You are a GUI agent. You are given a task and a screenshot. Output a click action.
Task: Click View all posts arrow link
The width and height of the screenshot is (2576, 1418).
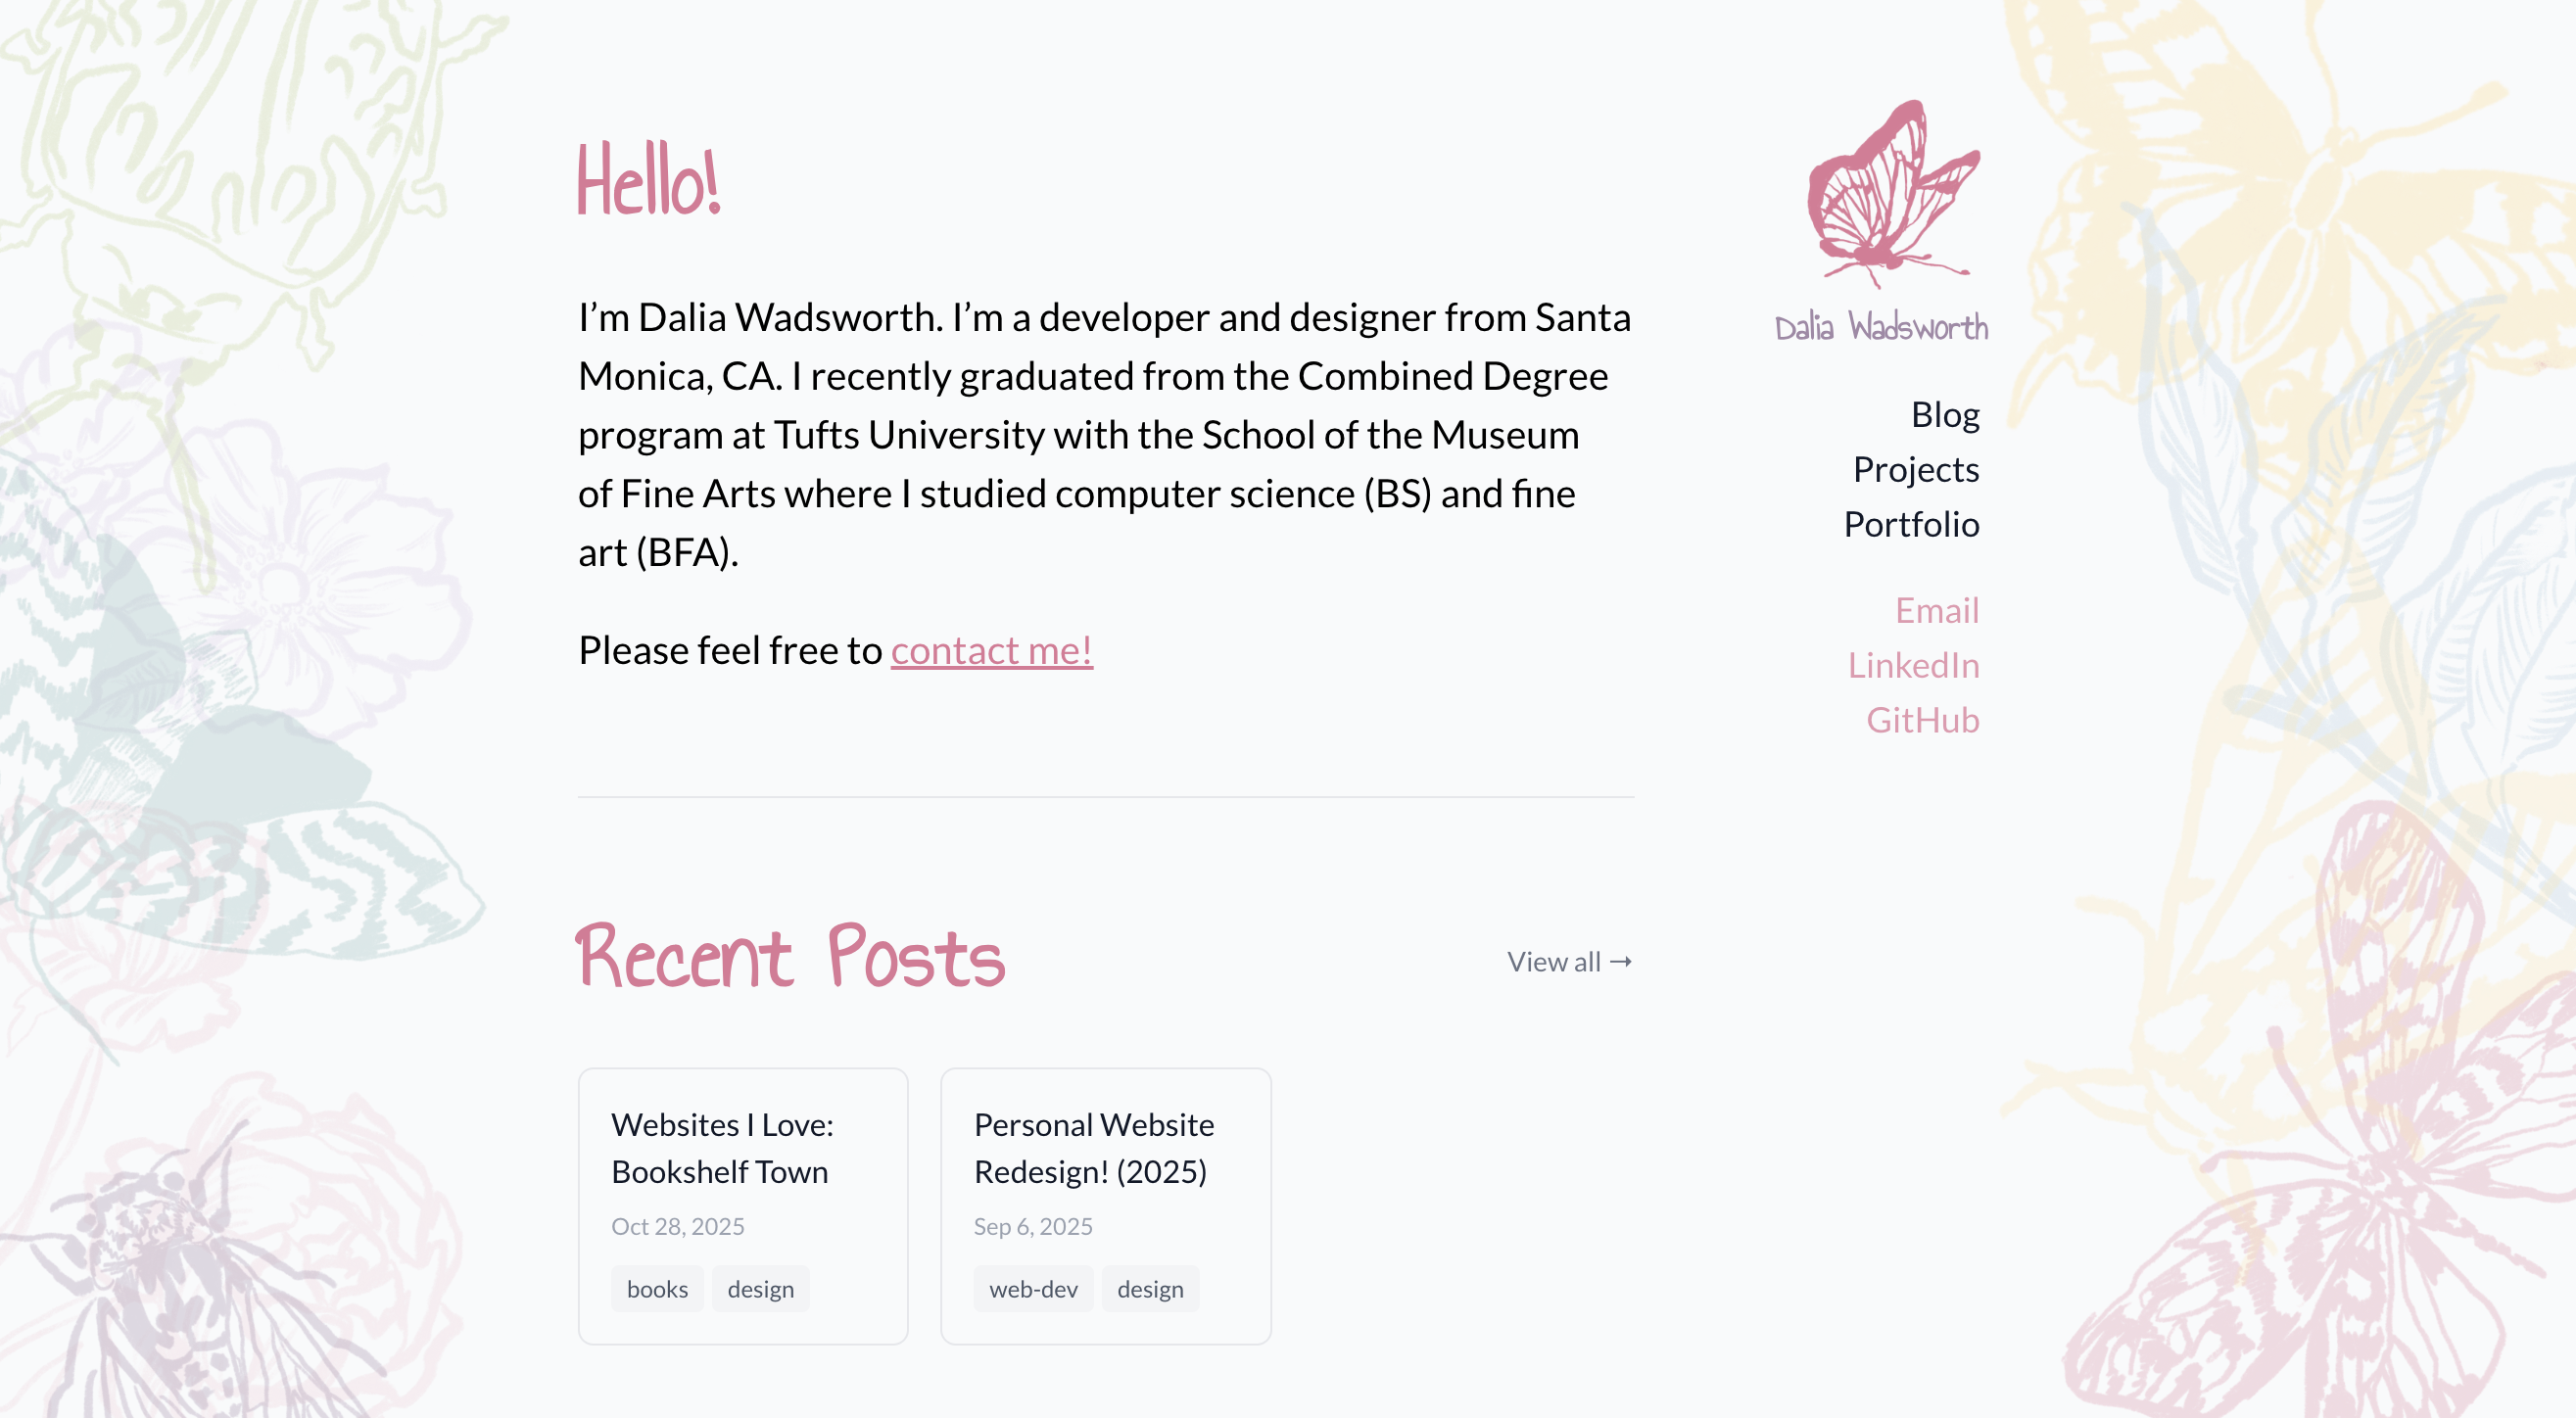[1569, 962]
